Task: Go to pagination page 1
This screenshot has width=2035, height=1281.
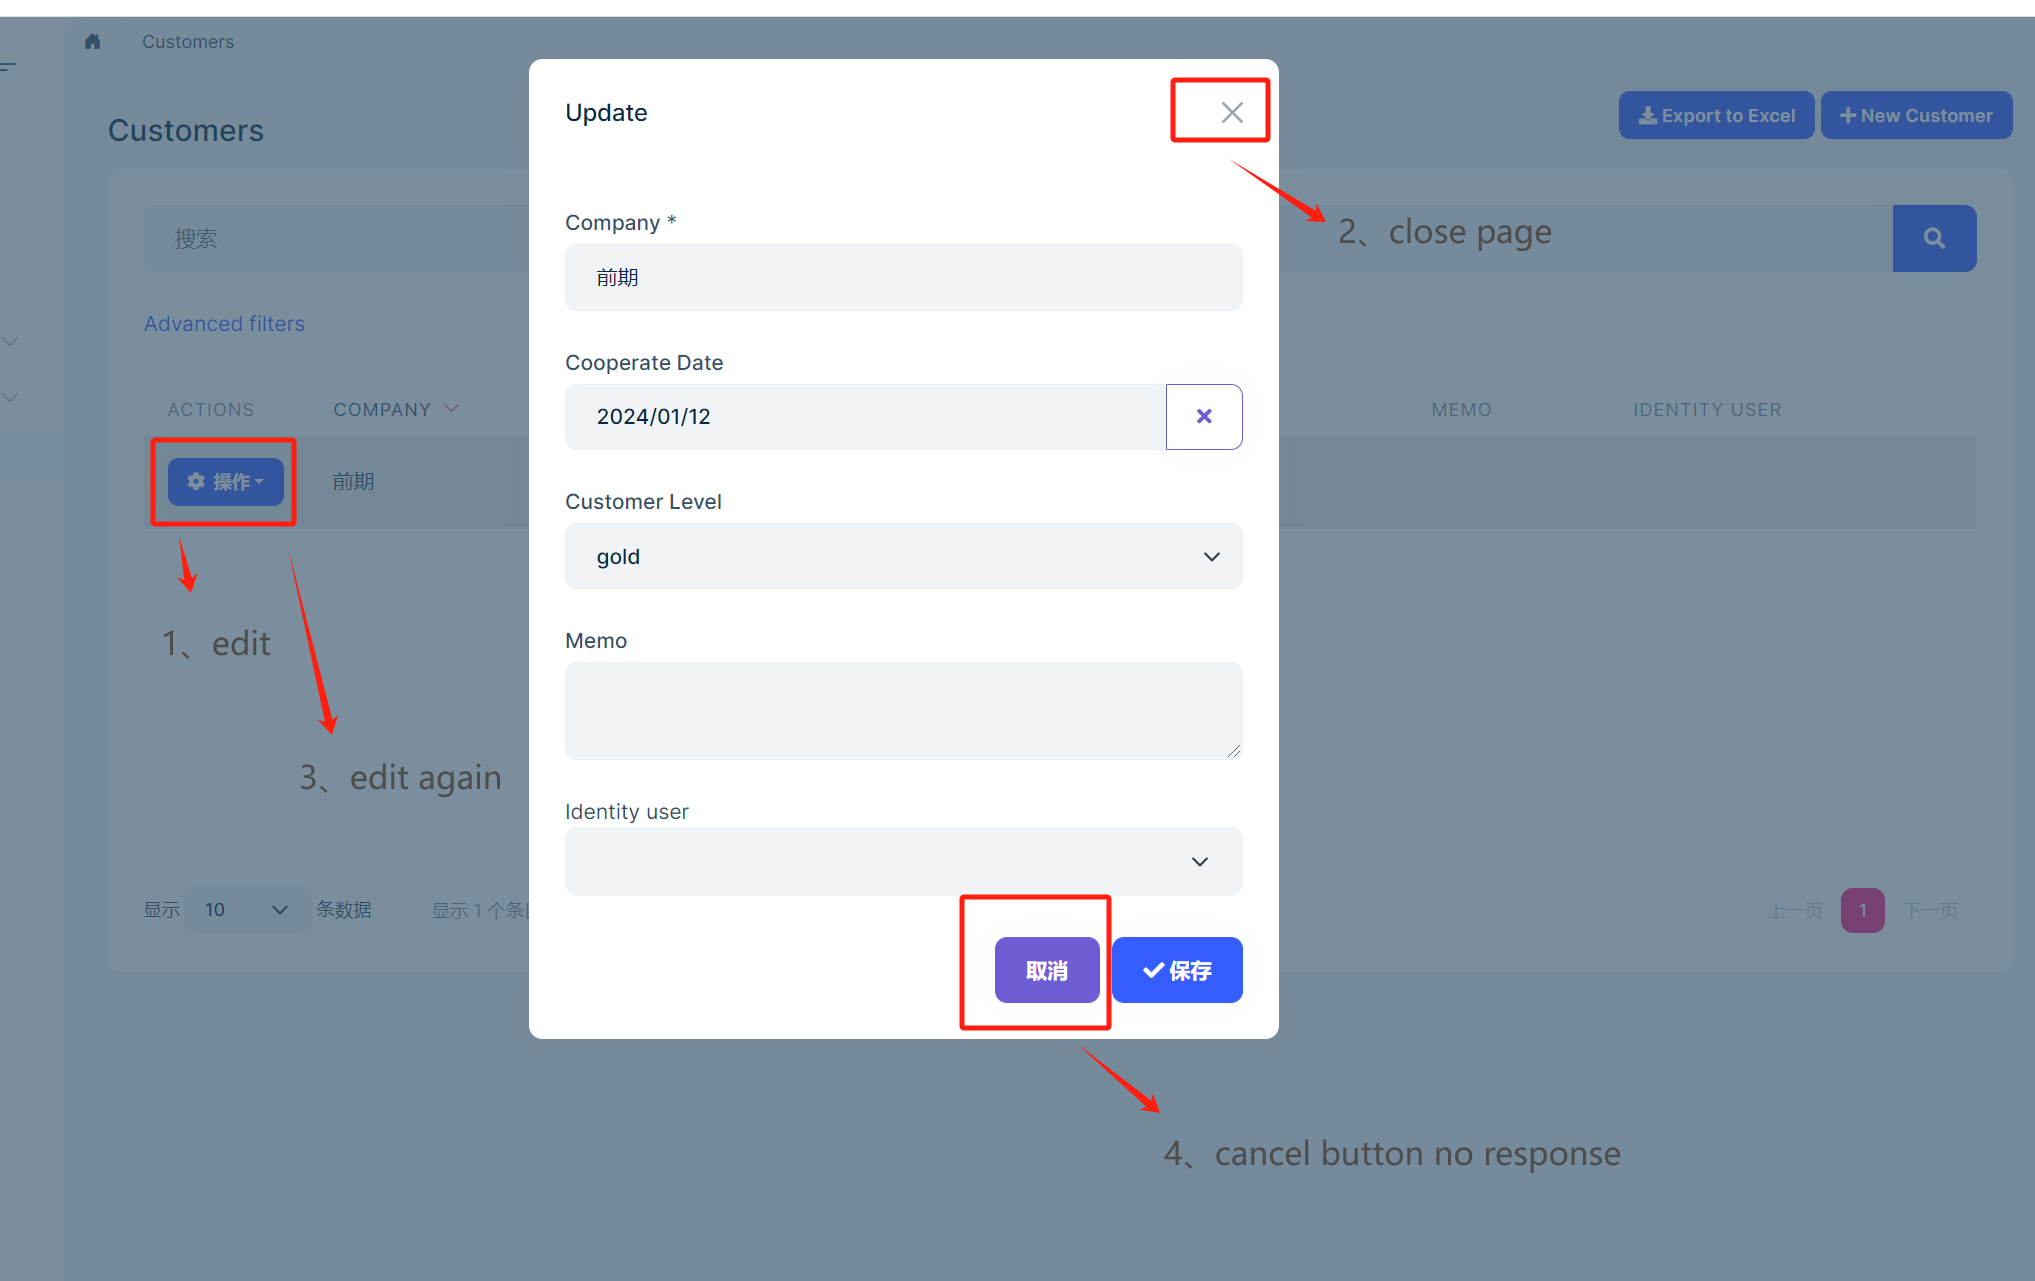Action: click(x=1862, y=911)
